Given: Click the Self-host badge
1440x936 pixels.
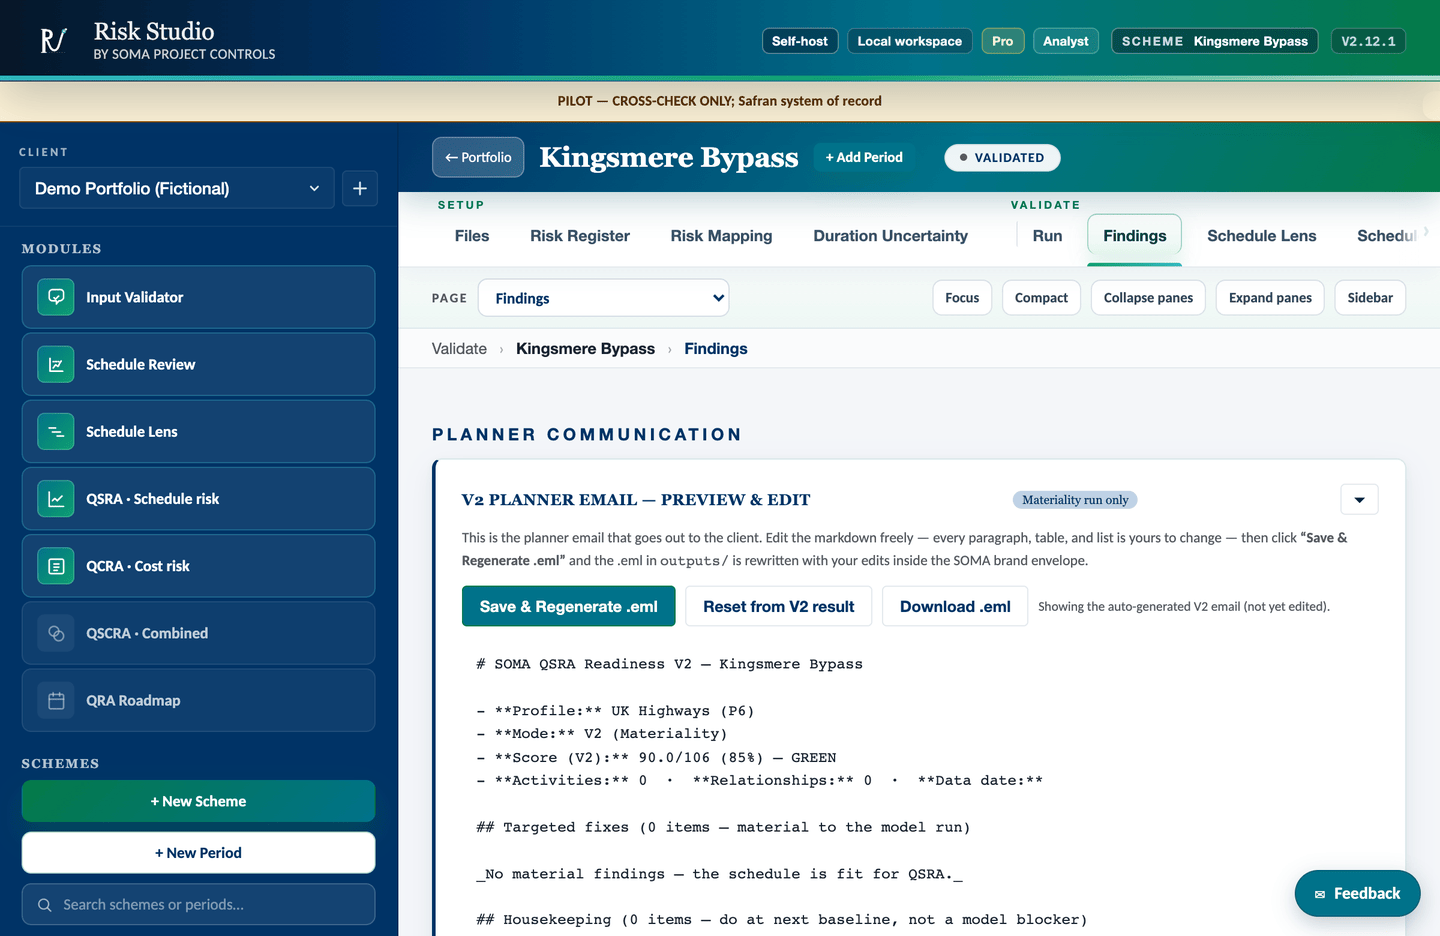Looking at the screenshot, I should tap(800, 41).
